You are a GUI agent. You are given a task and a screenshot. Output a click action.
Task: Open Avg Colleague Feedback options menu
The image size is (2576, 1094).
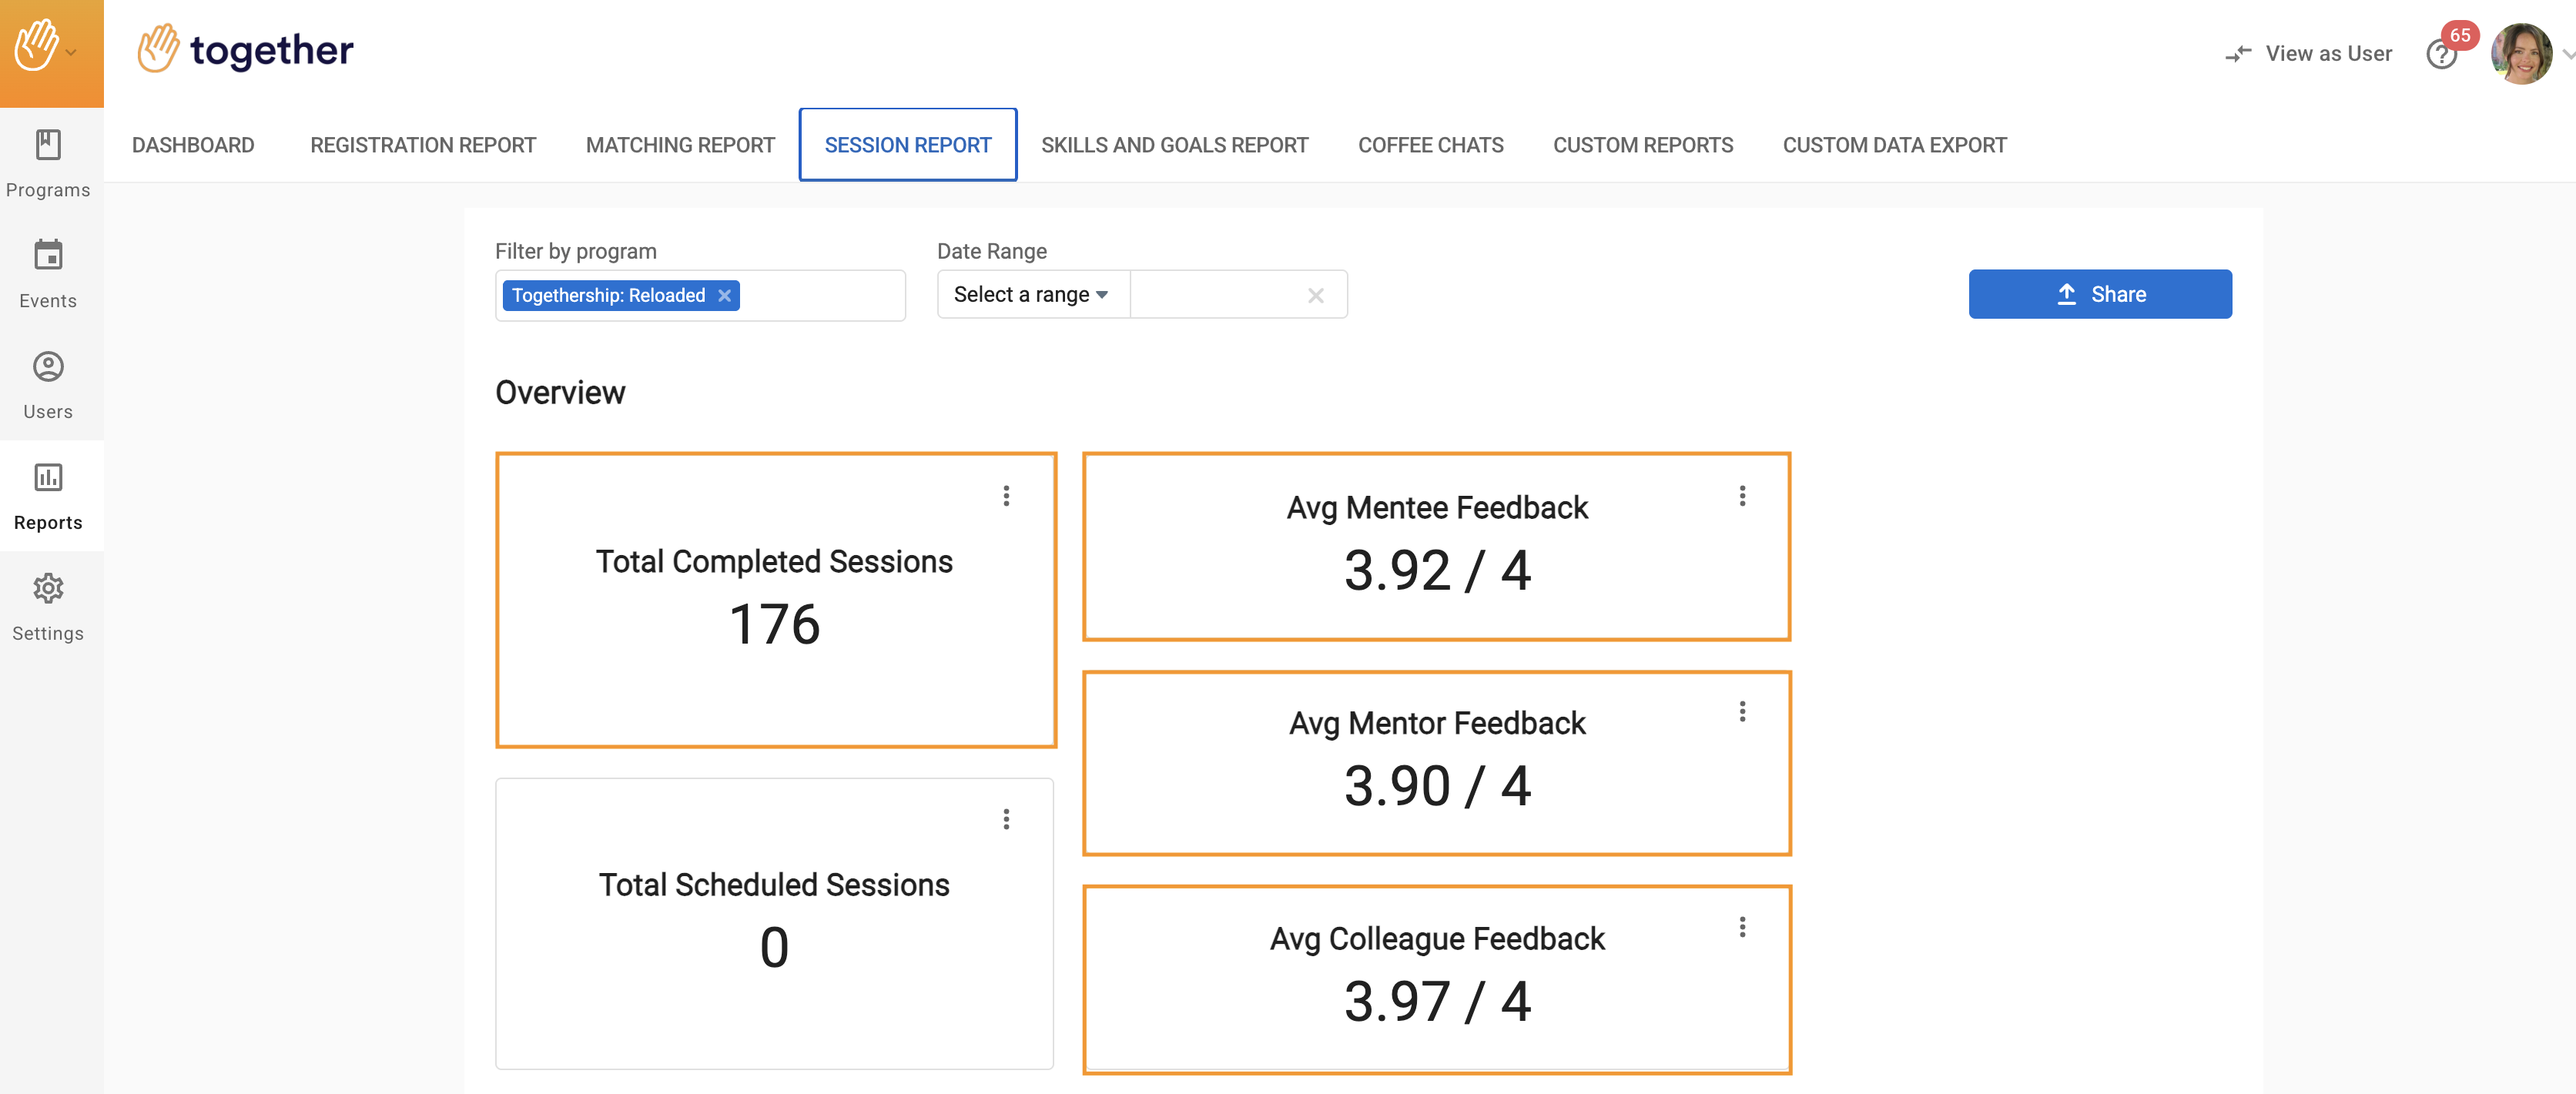click(1742, 927)
